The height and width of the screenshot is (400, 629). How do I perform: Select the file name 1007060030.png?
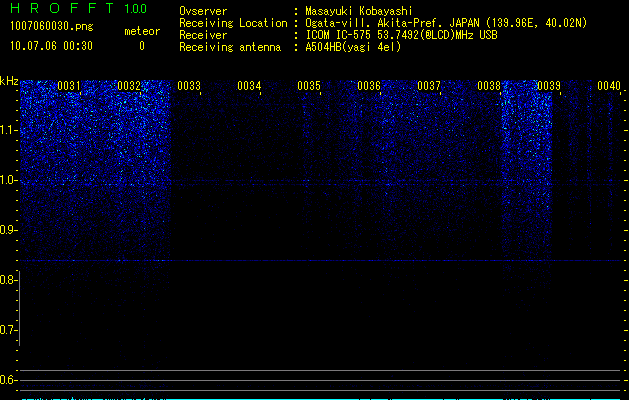coord(52,26)
